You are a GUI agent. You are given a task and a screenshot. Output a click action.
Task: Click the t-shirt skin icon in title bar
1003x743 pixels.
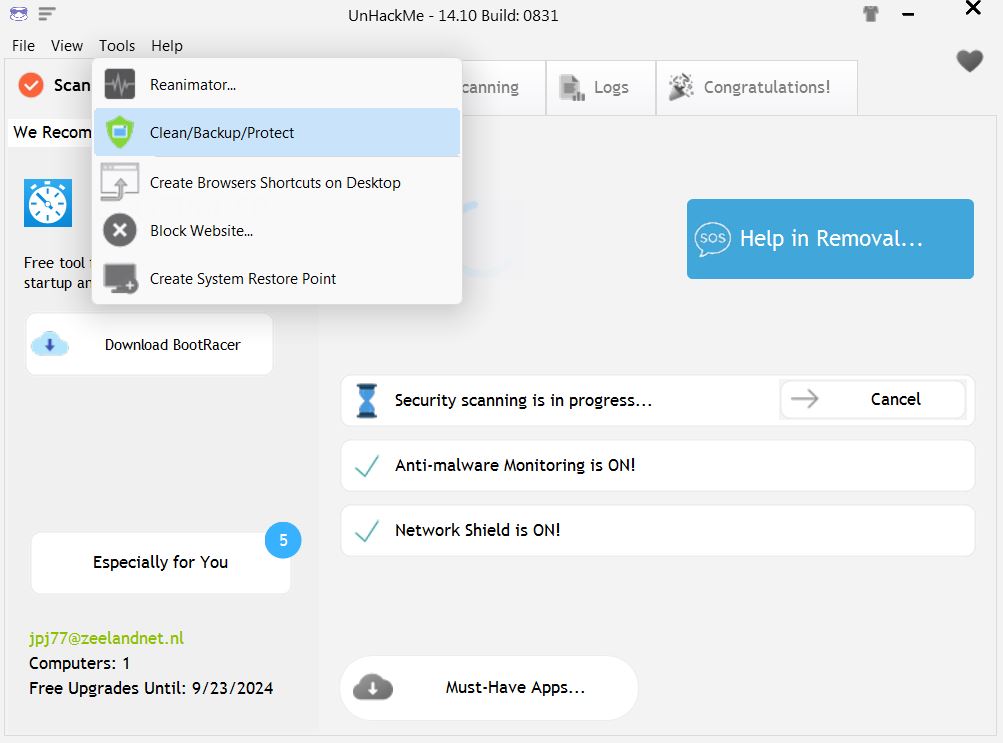(x=871, y=13)
